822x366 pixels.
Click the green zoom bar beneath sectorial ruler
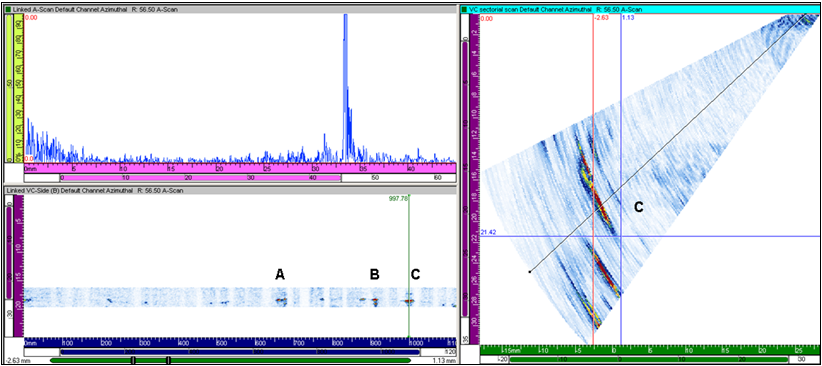point(649,360)
